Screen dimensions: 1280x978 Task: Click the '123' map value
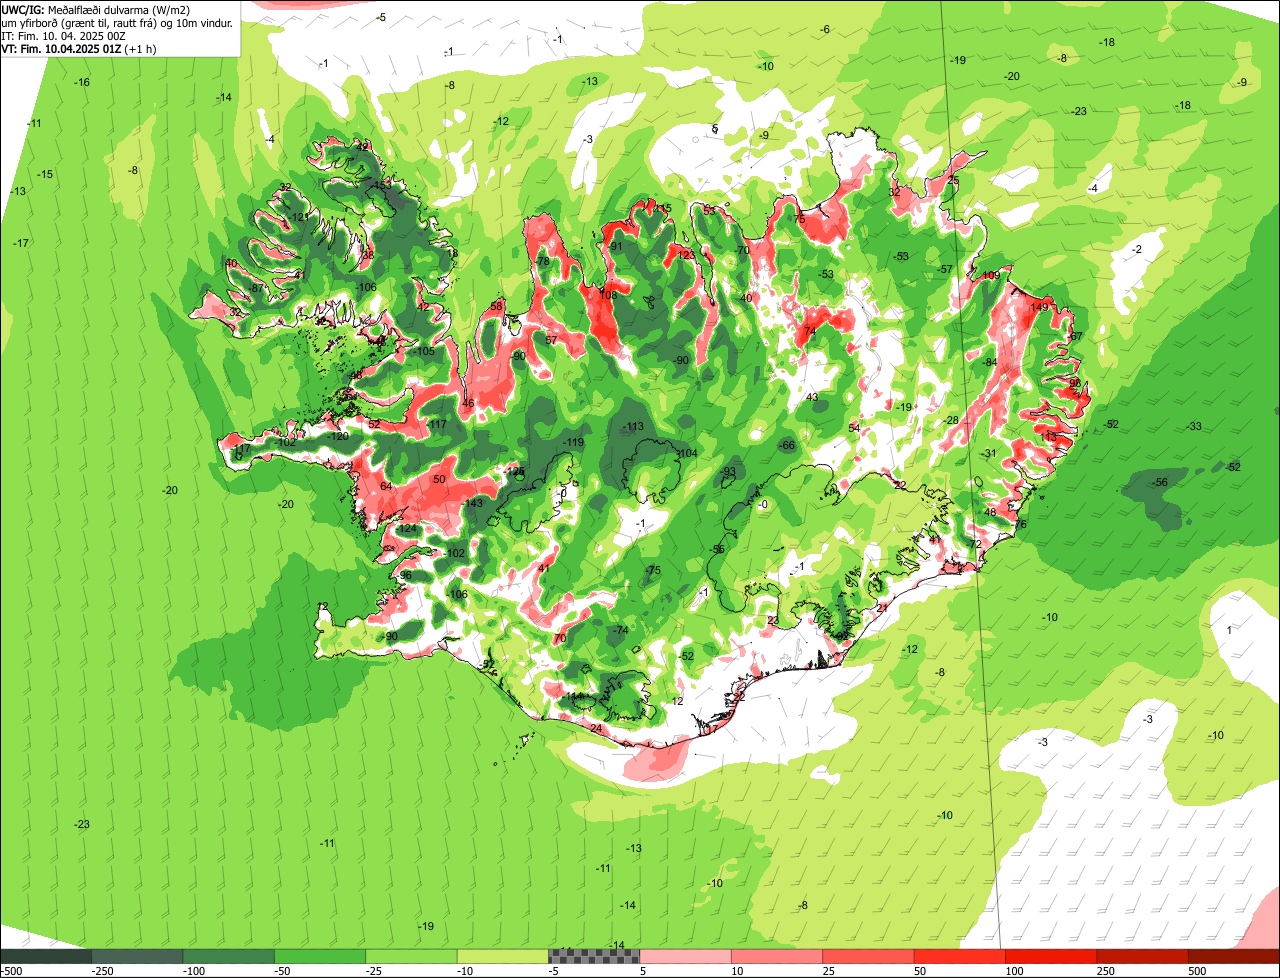pos(686,255)
